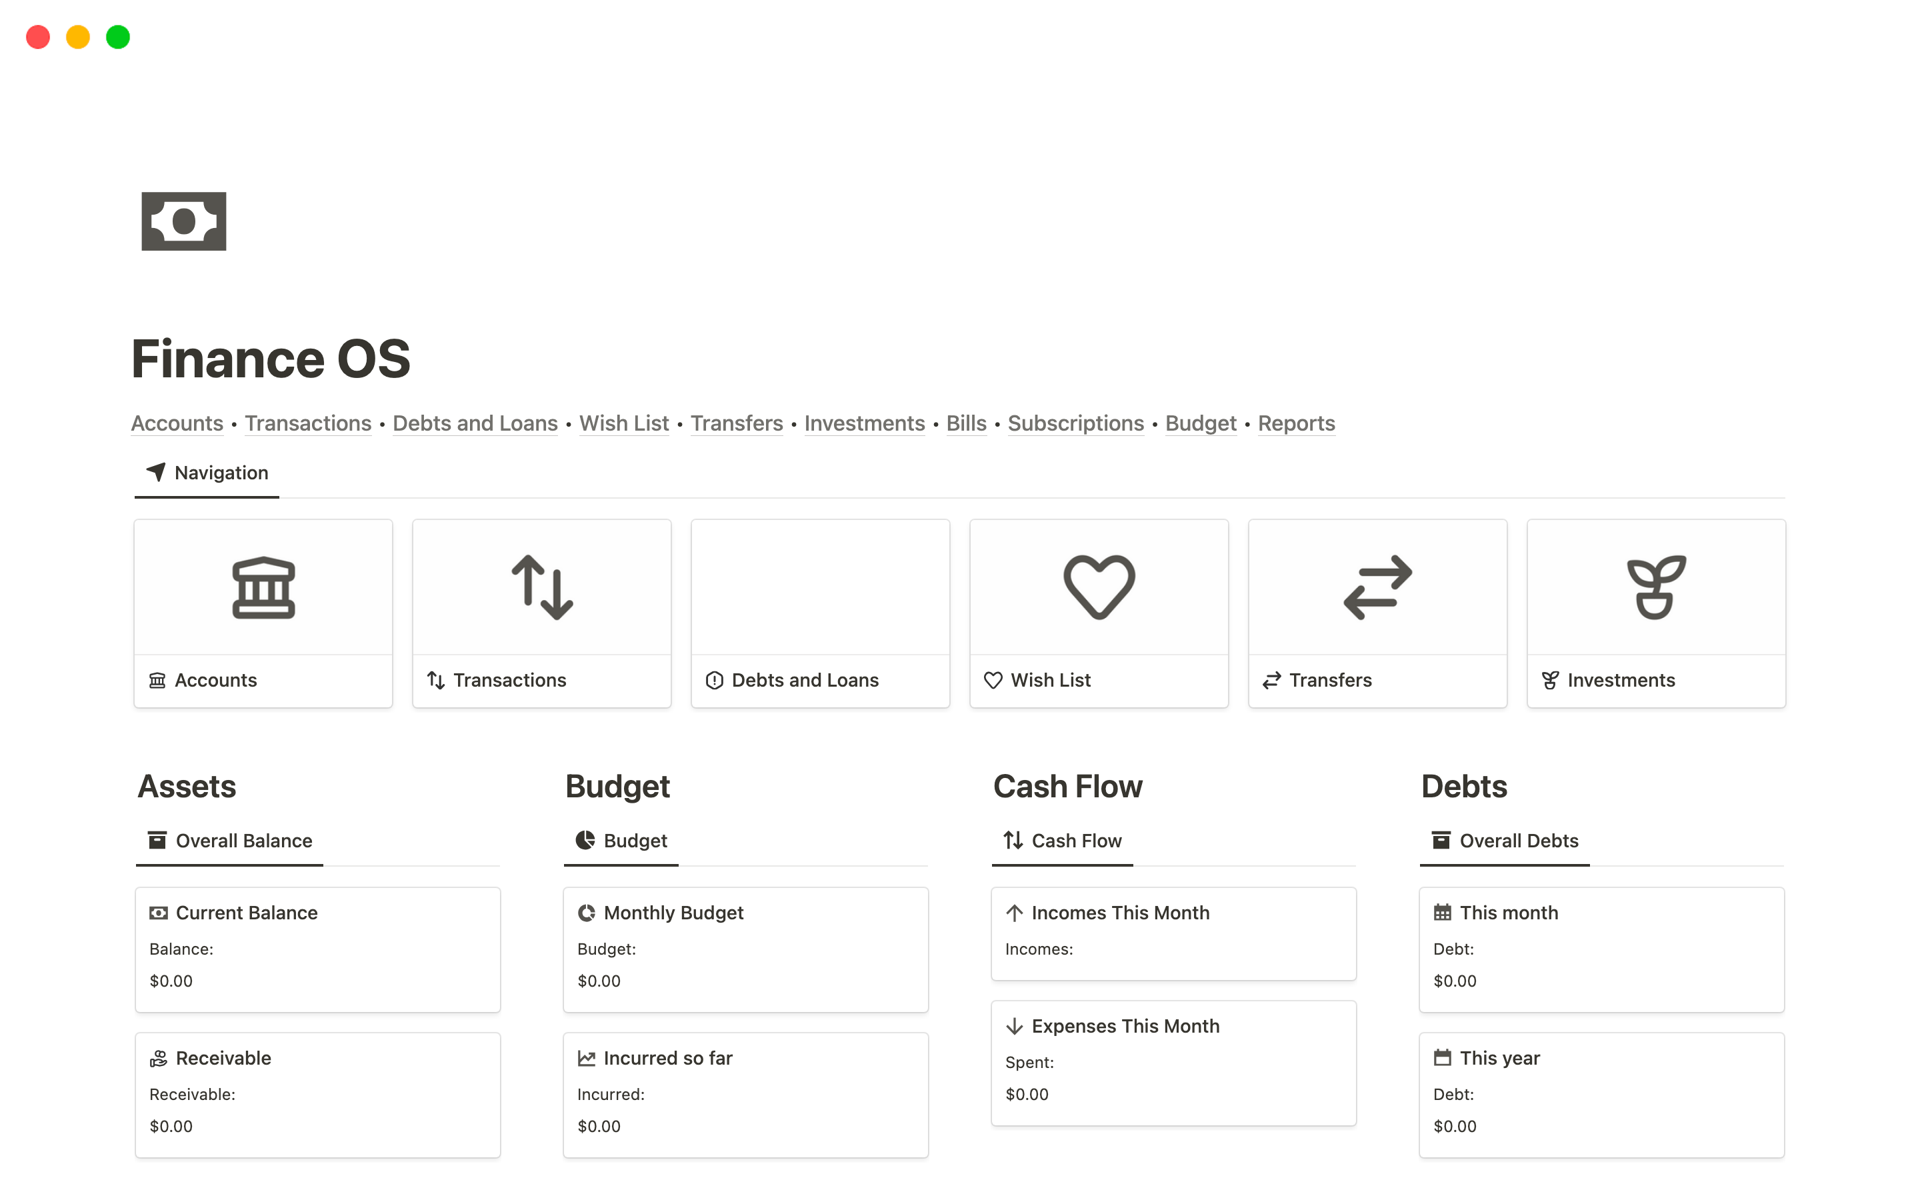Open the Debts and Loans card
Viewport: 1920px width, 1200px height.
pos(805,680)
